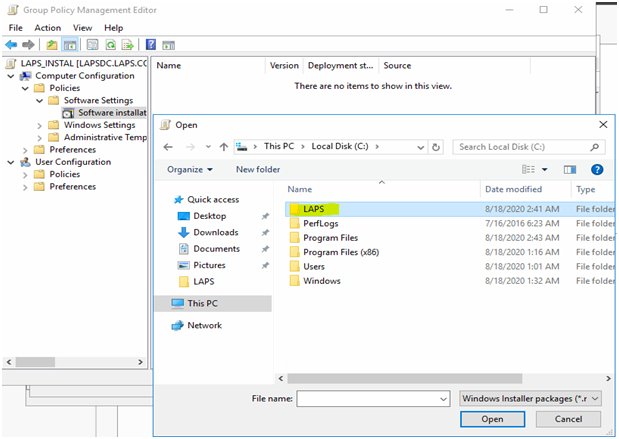
Task: Select the highlighted LAPS folder in the file list
Action: pyautogui.click(x=450, y=209)
